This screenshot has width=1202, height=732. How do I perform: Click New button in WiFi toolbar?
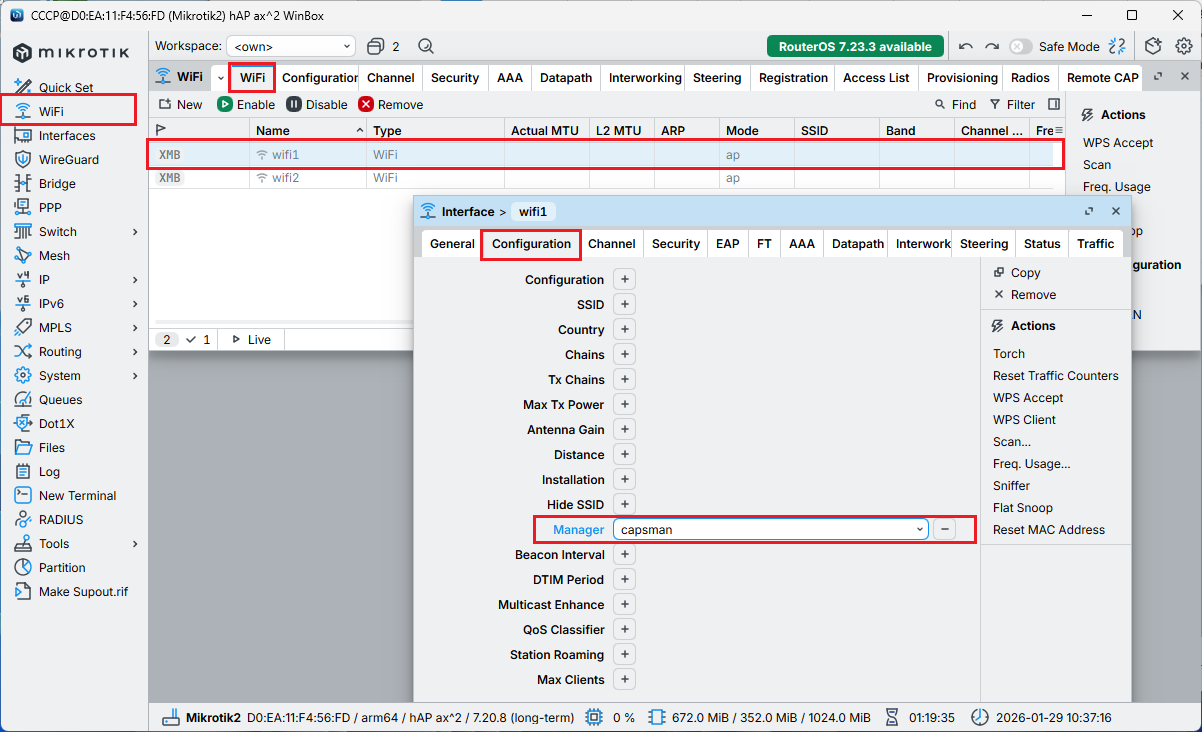point(180,104)
